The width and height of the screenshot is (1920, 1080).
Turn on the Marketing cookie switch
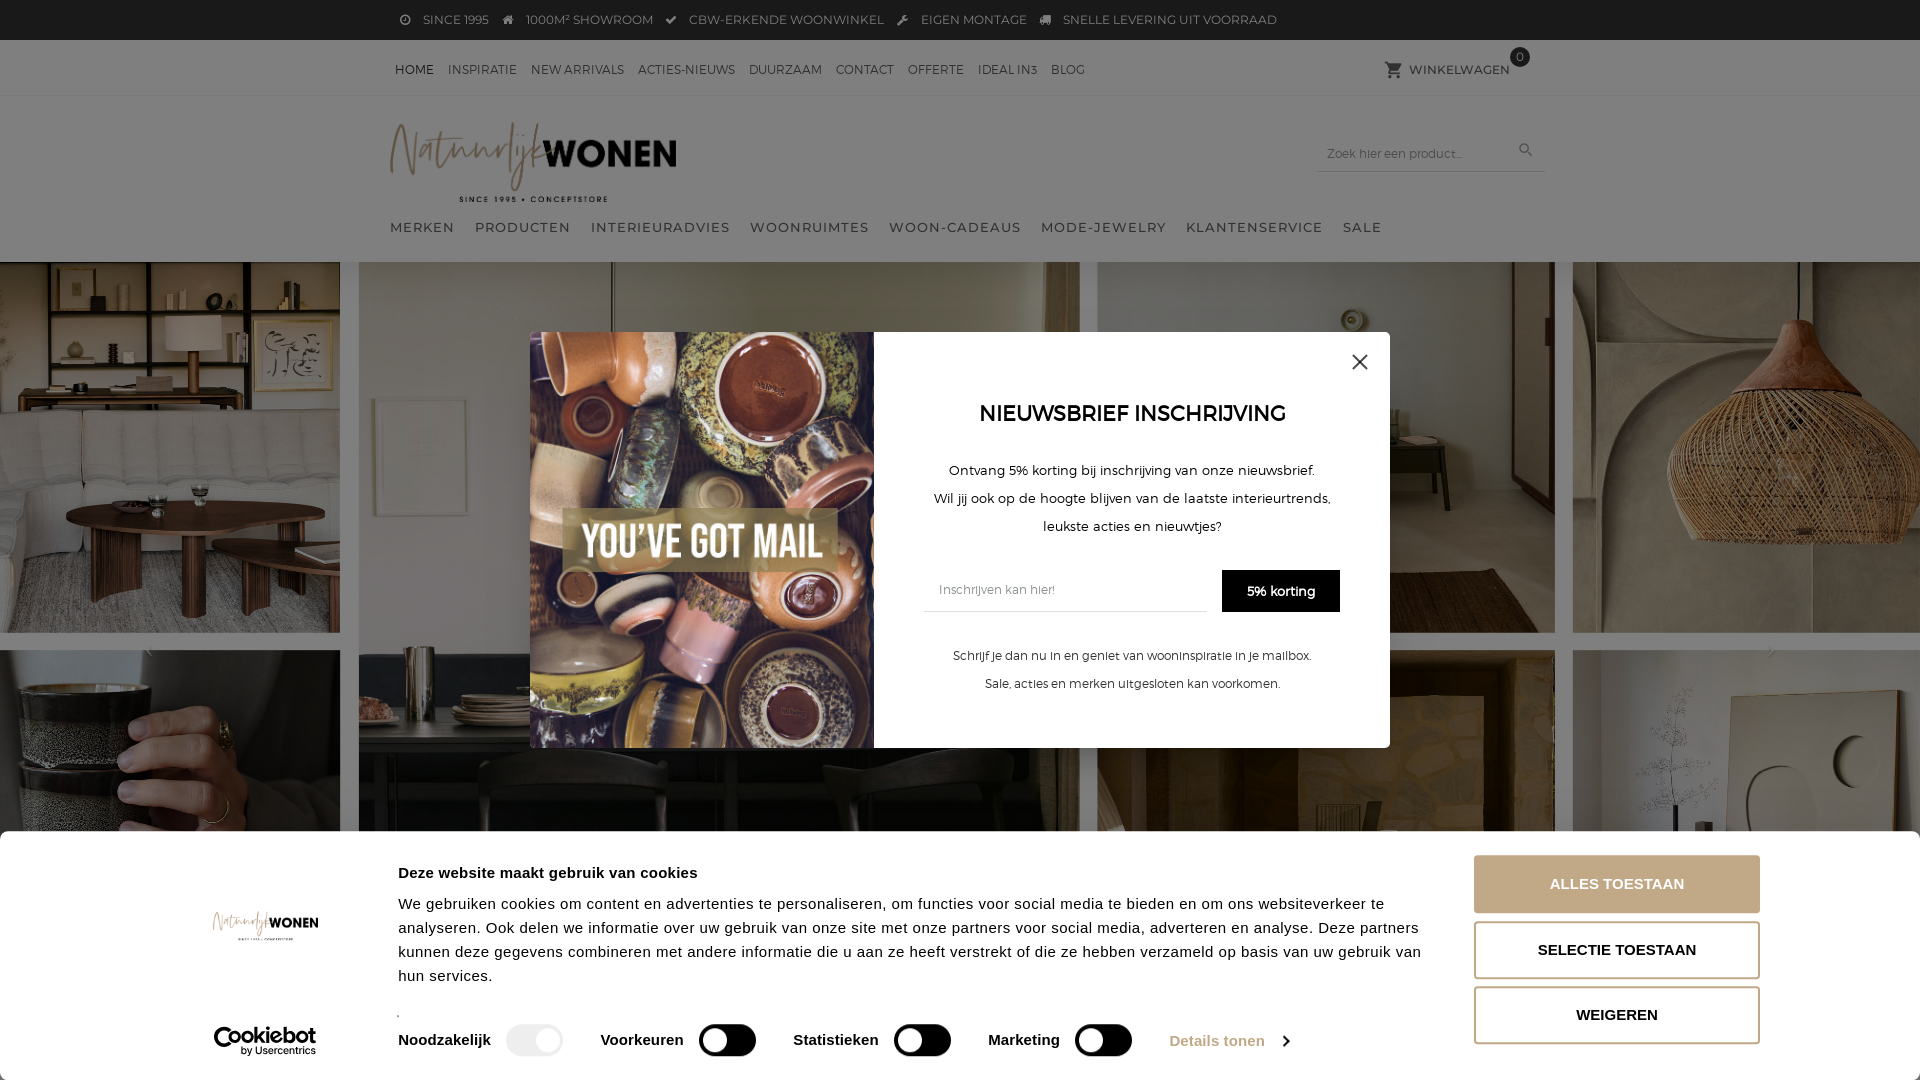(x=1103, y=1040)
